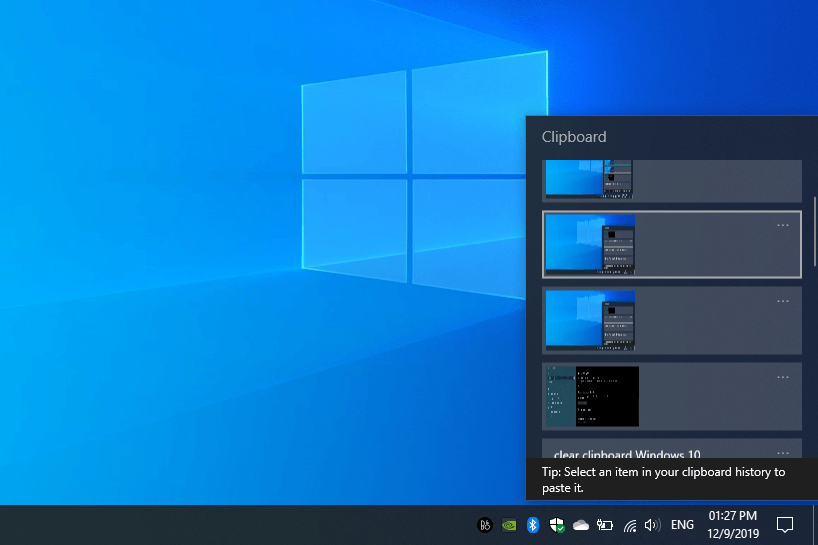Click the volume speaker icon
Viewport: 818px width, 545px height.
(653, 525)
